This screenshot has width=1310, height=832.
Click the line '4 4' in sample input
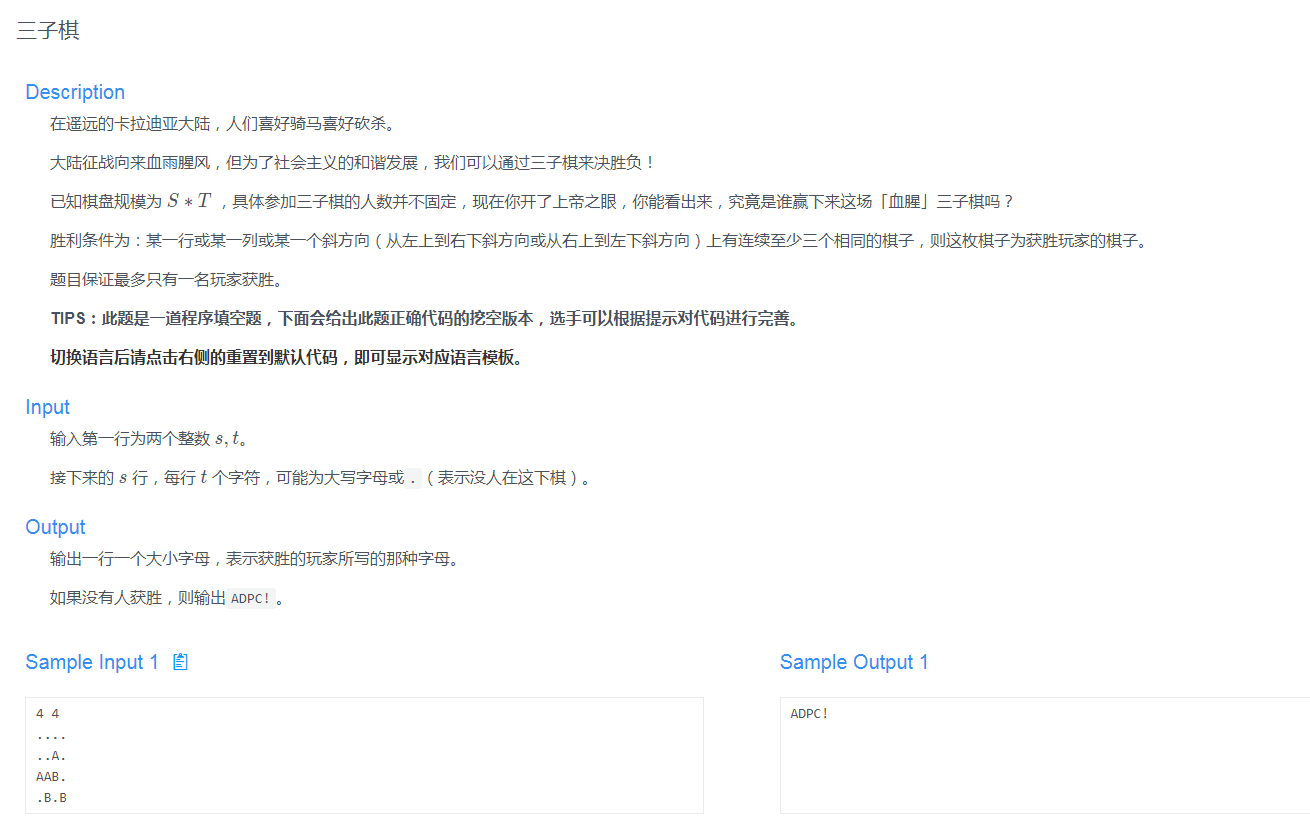(47, 713)
